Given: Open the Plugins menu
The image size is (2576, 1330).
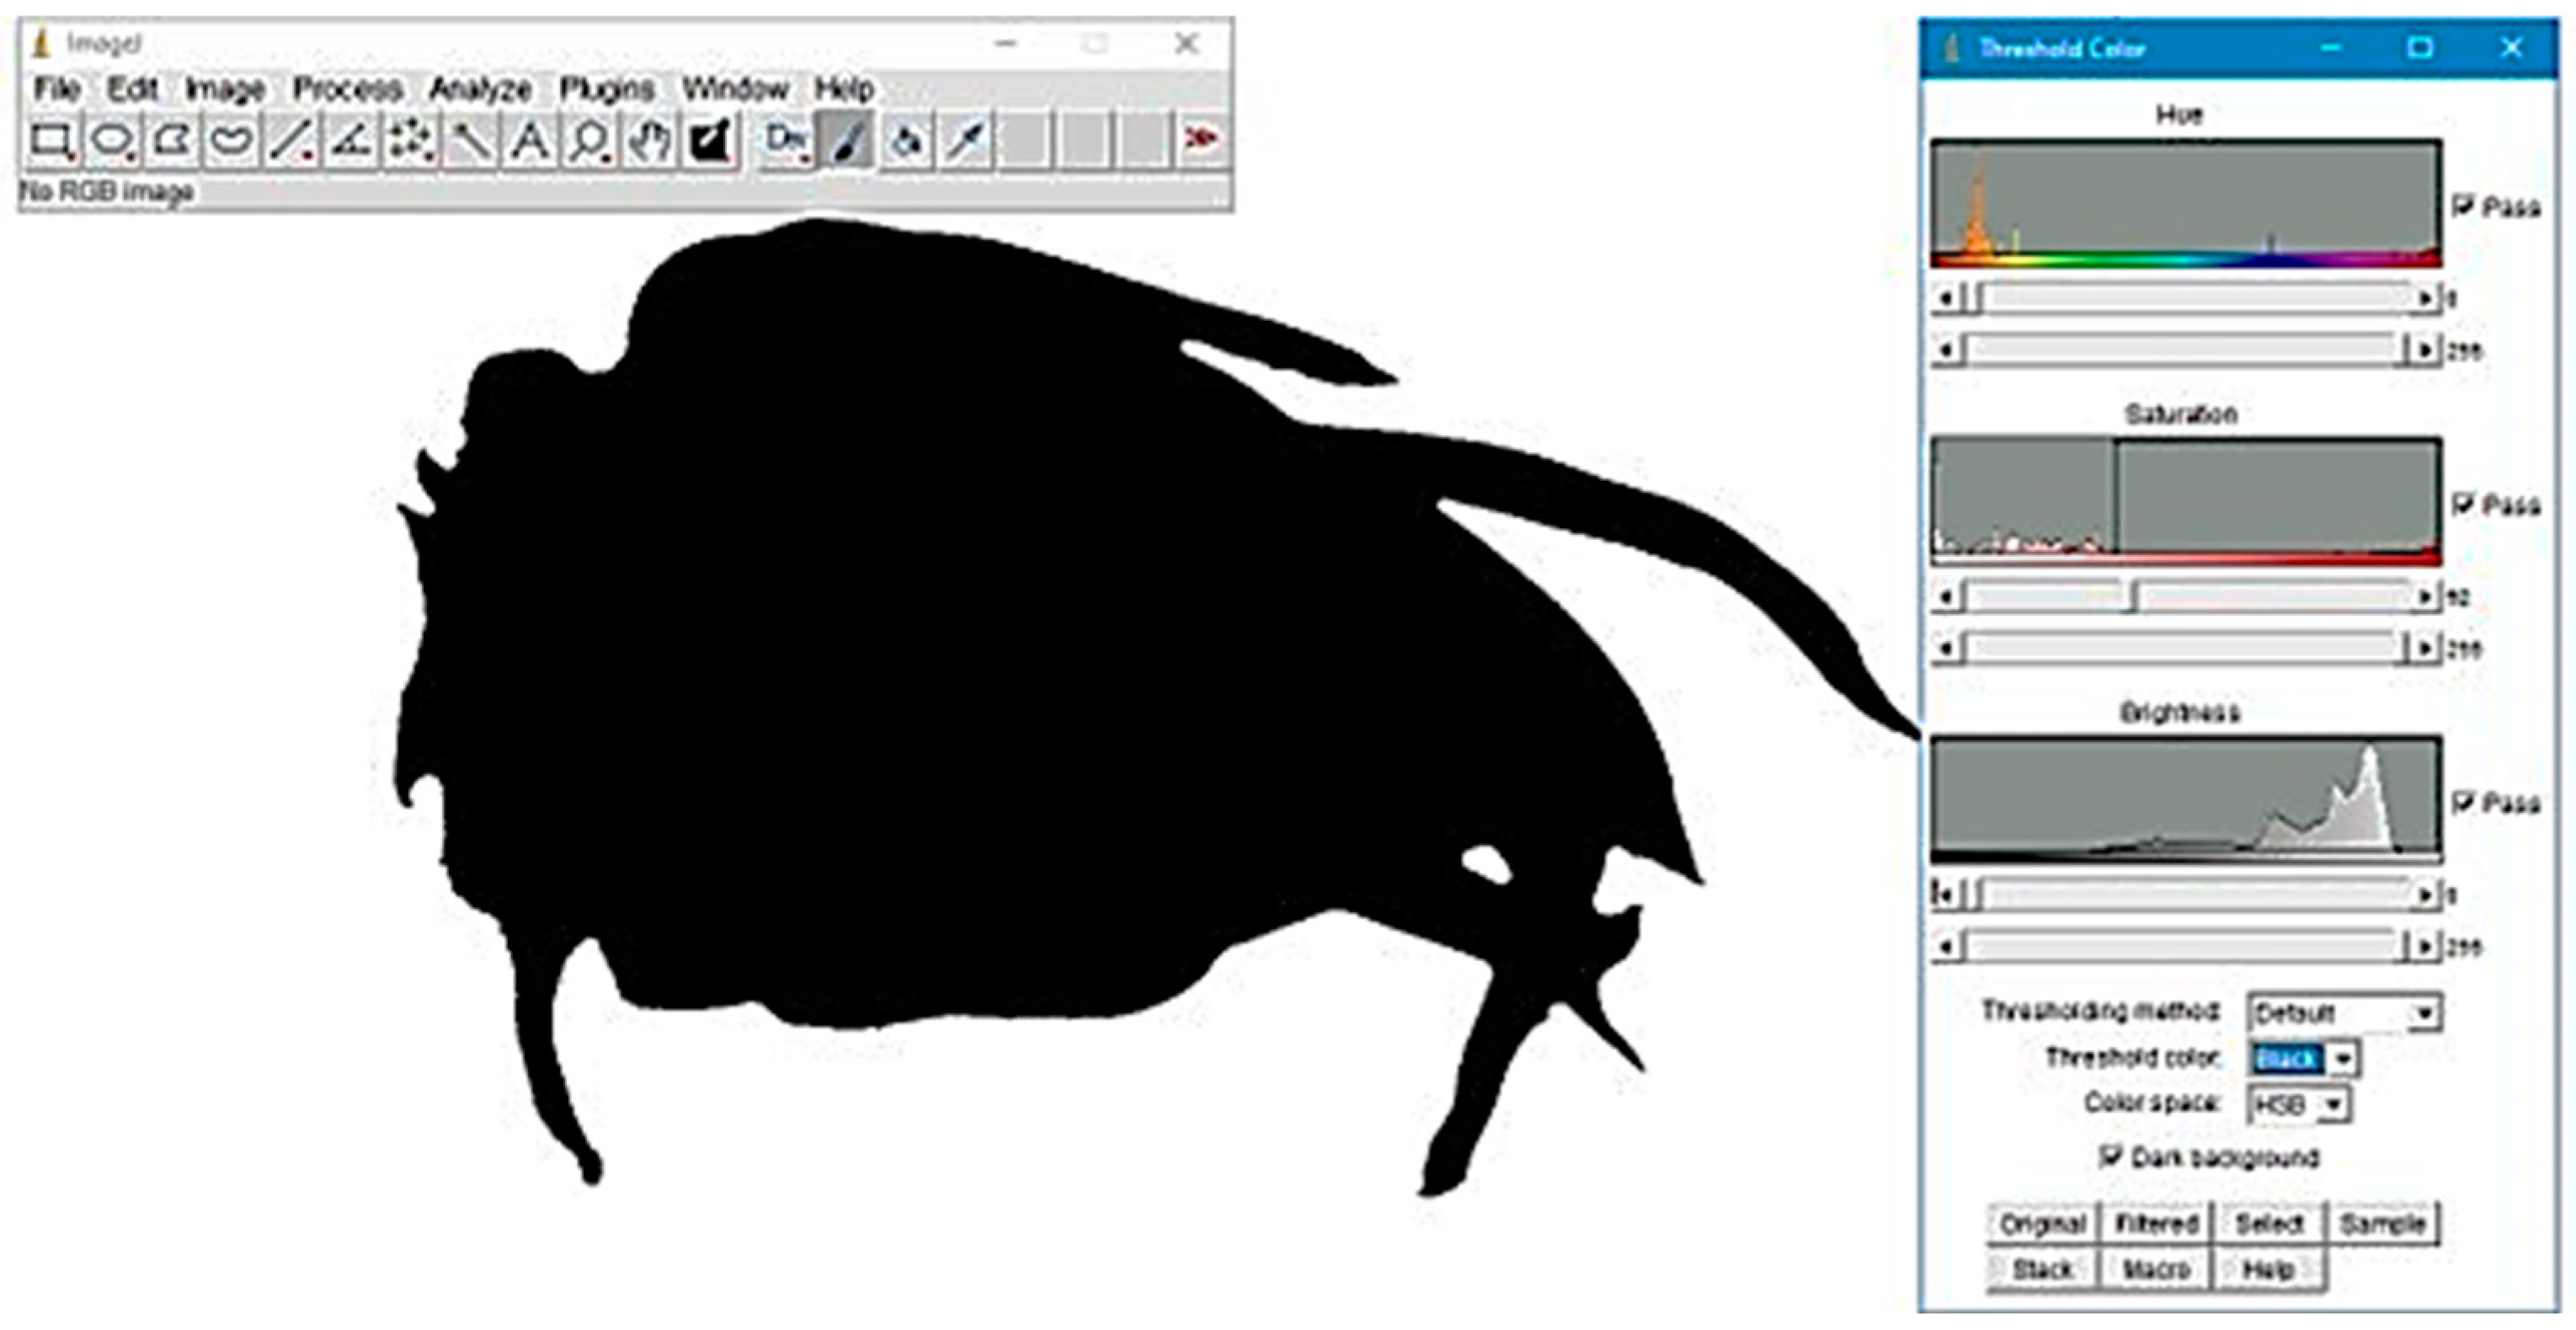Looking at the screenshot, I should 606,89.
